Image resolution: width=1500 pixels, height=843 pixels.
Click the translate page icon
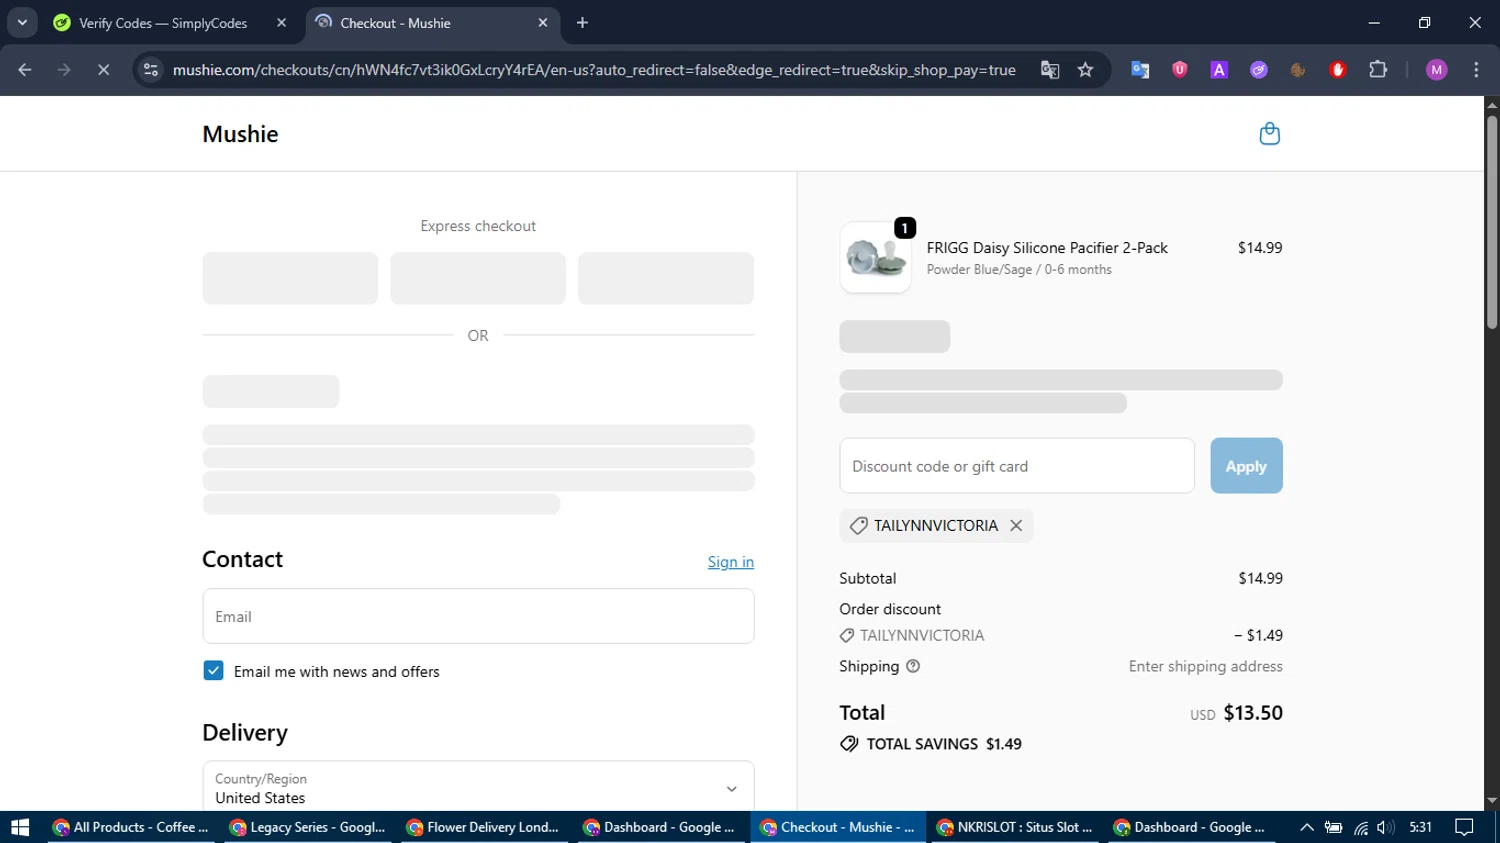(x=1050, y=70)
